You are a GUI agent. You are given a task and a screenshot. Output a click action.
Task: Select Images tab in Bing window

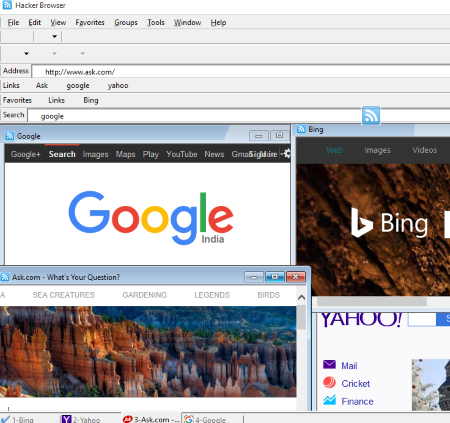pyautogui.click(x=377, y=150)
